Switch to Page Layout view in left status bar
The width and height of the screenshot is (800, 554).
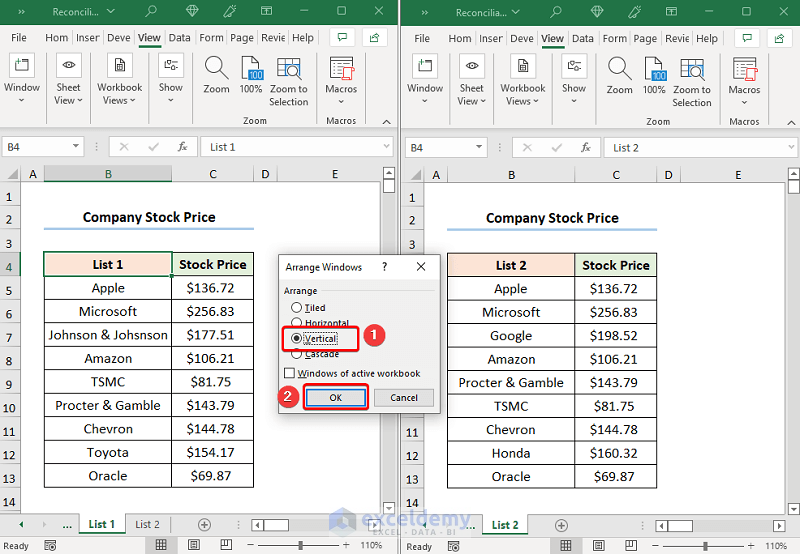pyautogui.click(x=193, y=545)
